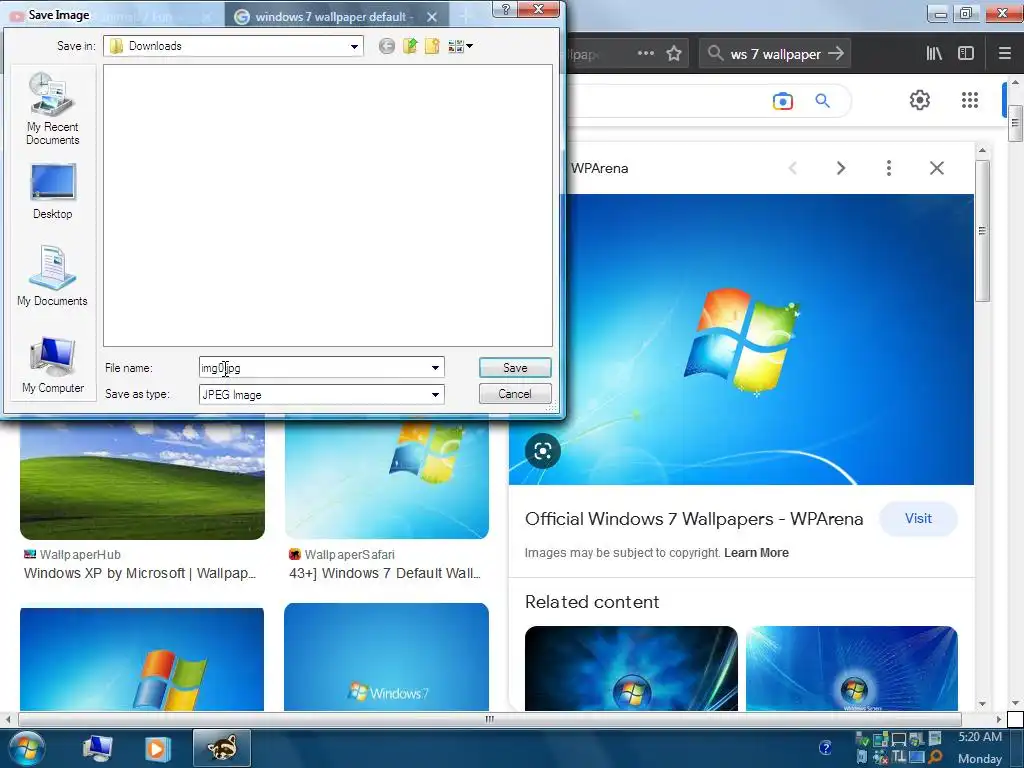Image resolution: width=1024 pixels, height=768 pixels.
Task: Click Google Lens icon on preview image
Action: tap(543, 451)
